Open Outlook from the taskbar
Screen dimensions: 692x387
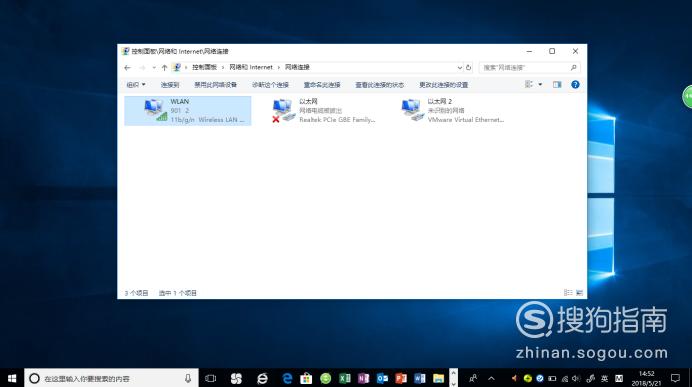click(x=382, y=378)
